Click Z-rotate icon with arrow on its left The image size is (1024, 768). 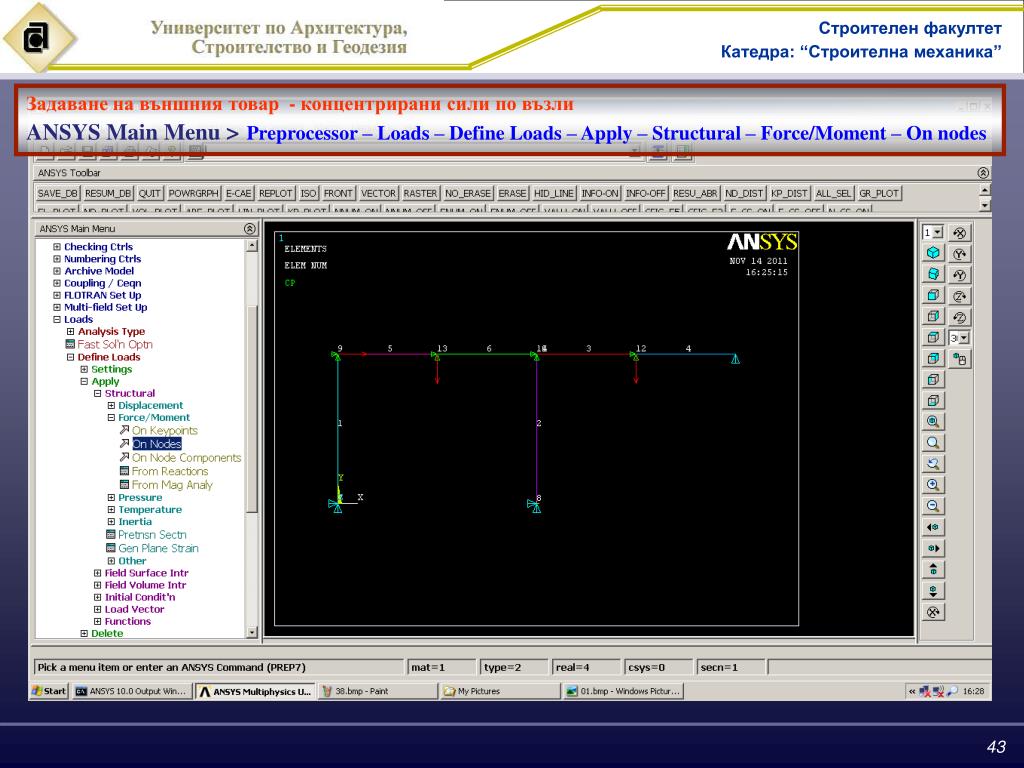(x=959, y=317)
